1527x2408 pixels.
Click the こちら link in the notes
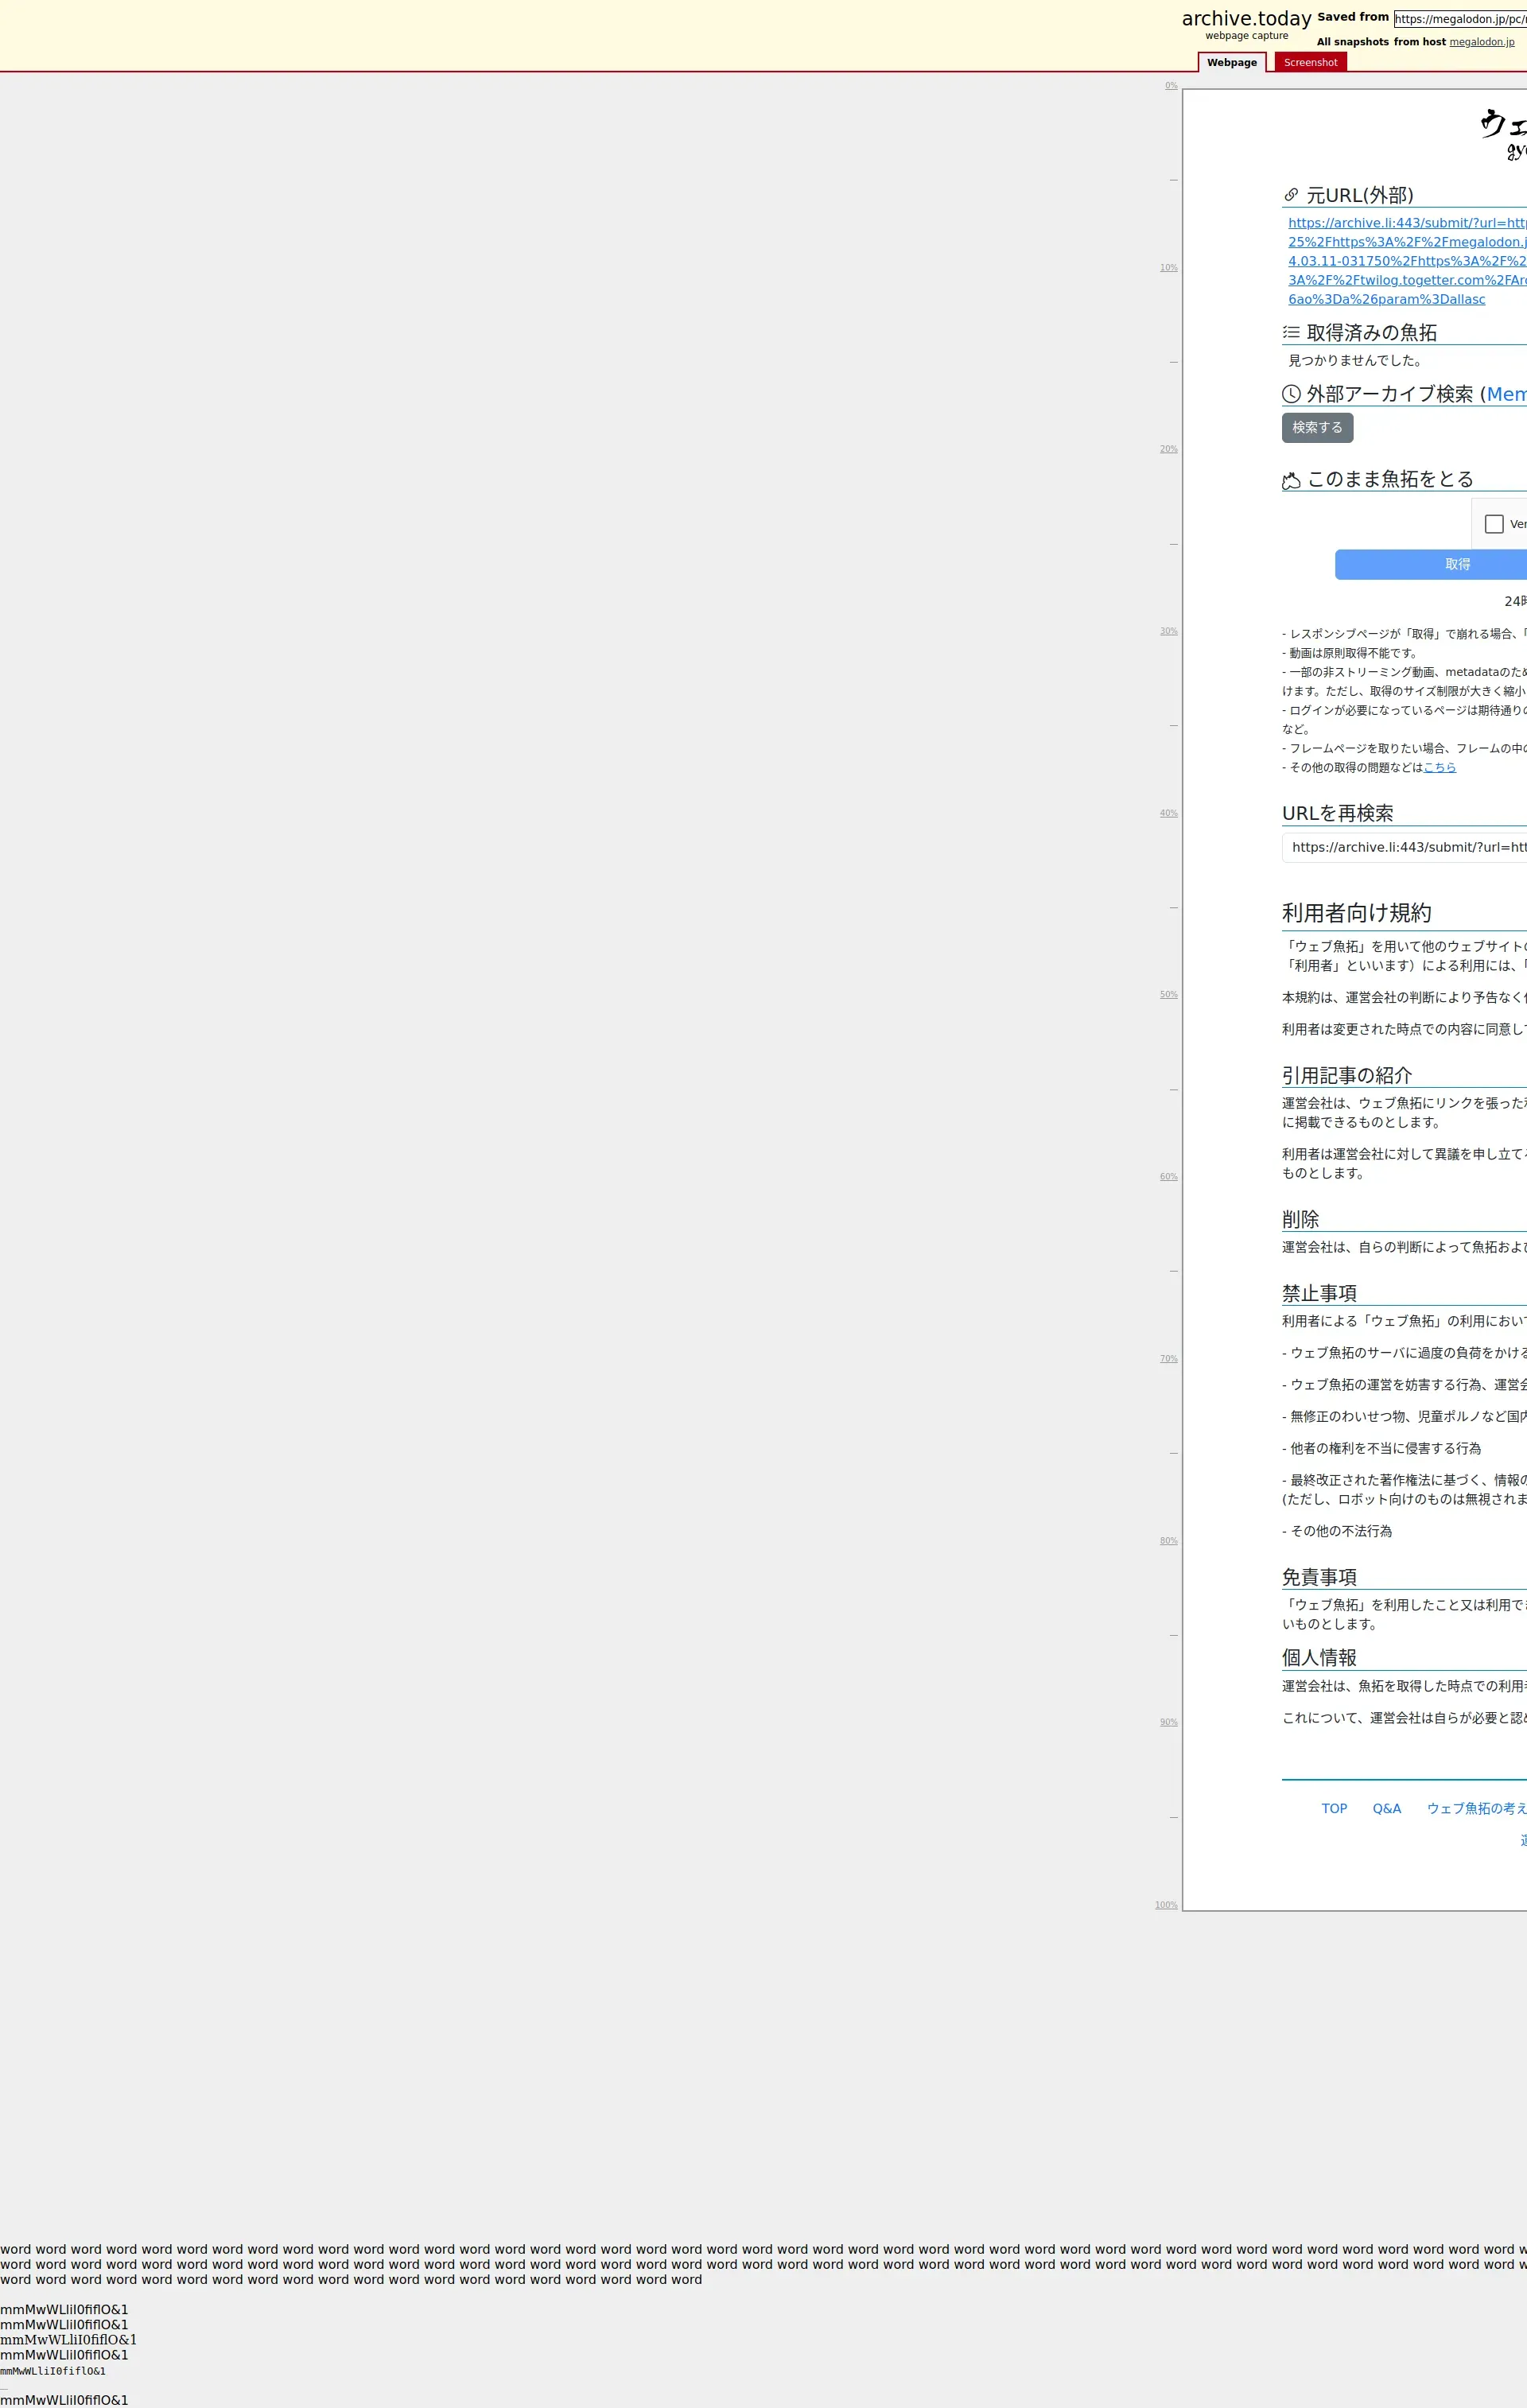click(x=1439, y=767)
